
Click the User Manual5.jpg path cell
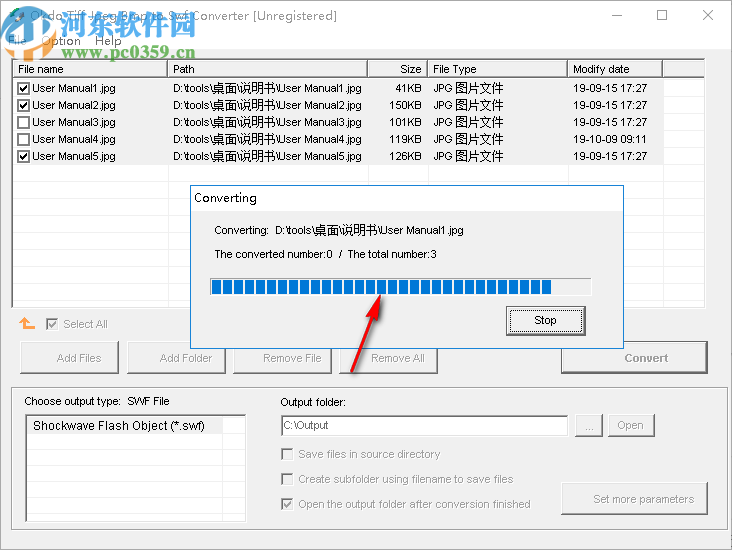(267, 156)
